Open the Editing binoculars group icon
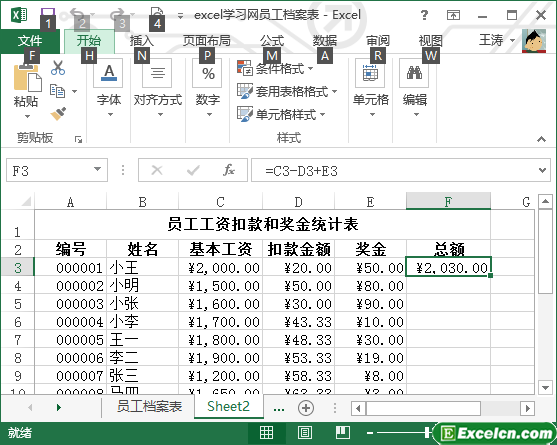557x445 pixels. tap(414, 73)
